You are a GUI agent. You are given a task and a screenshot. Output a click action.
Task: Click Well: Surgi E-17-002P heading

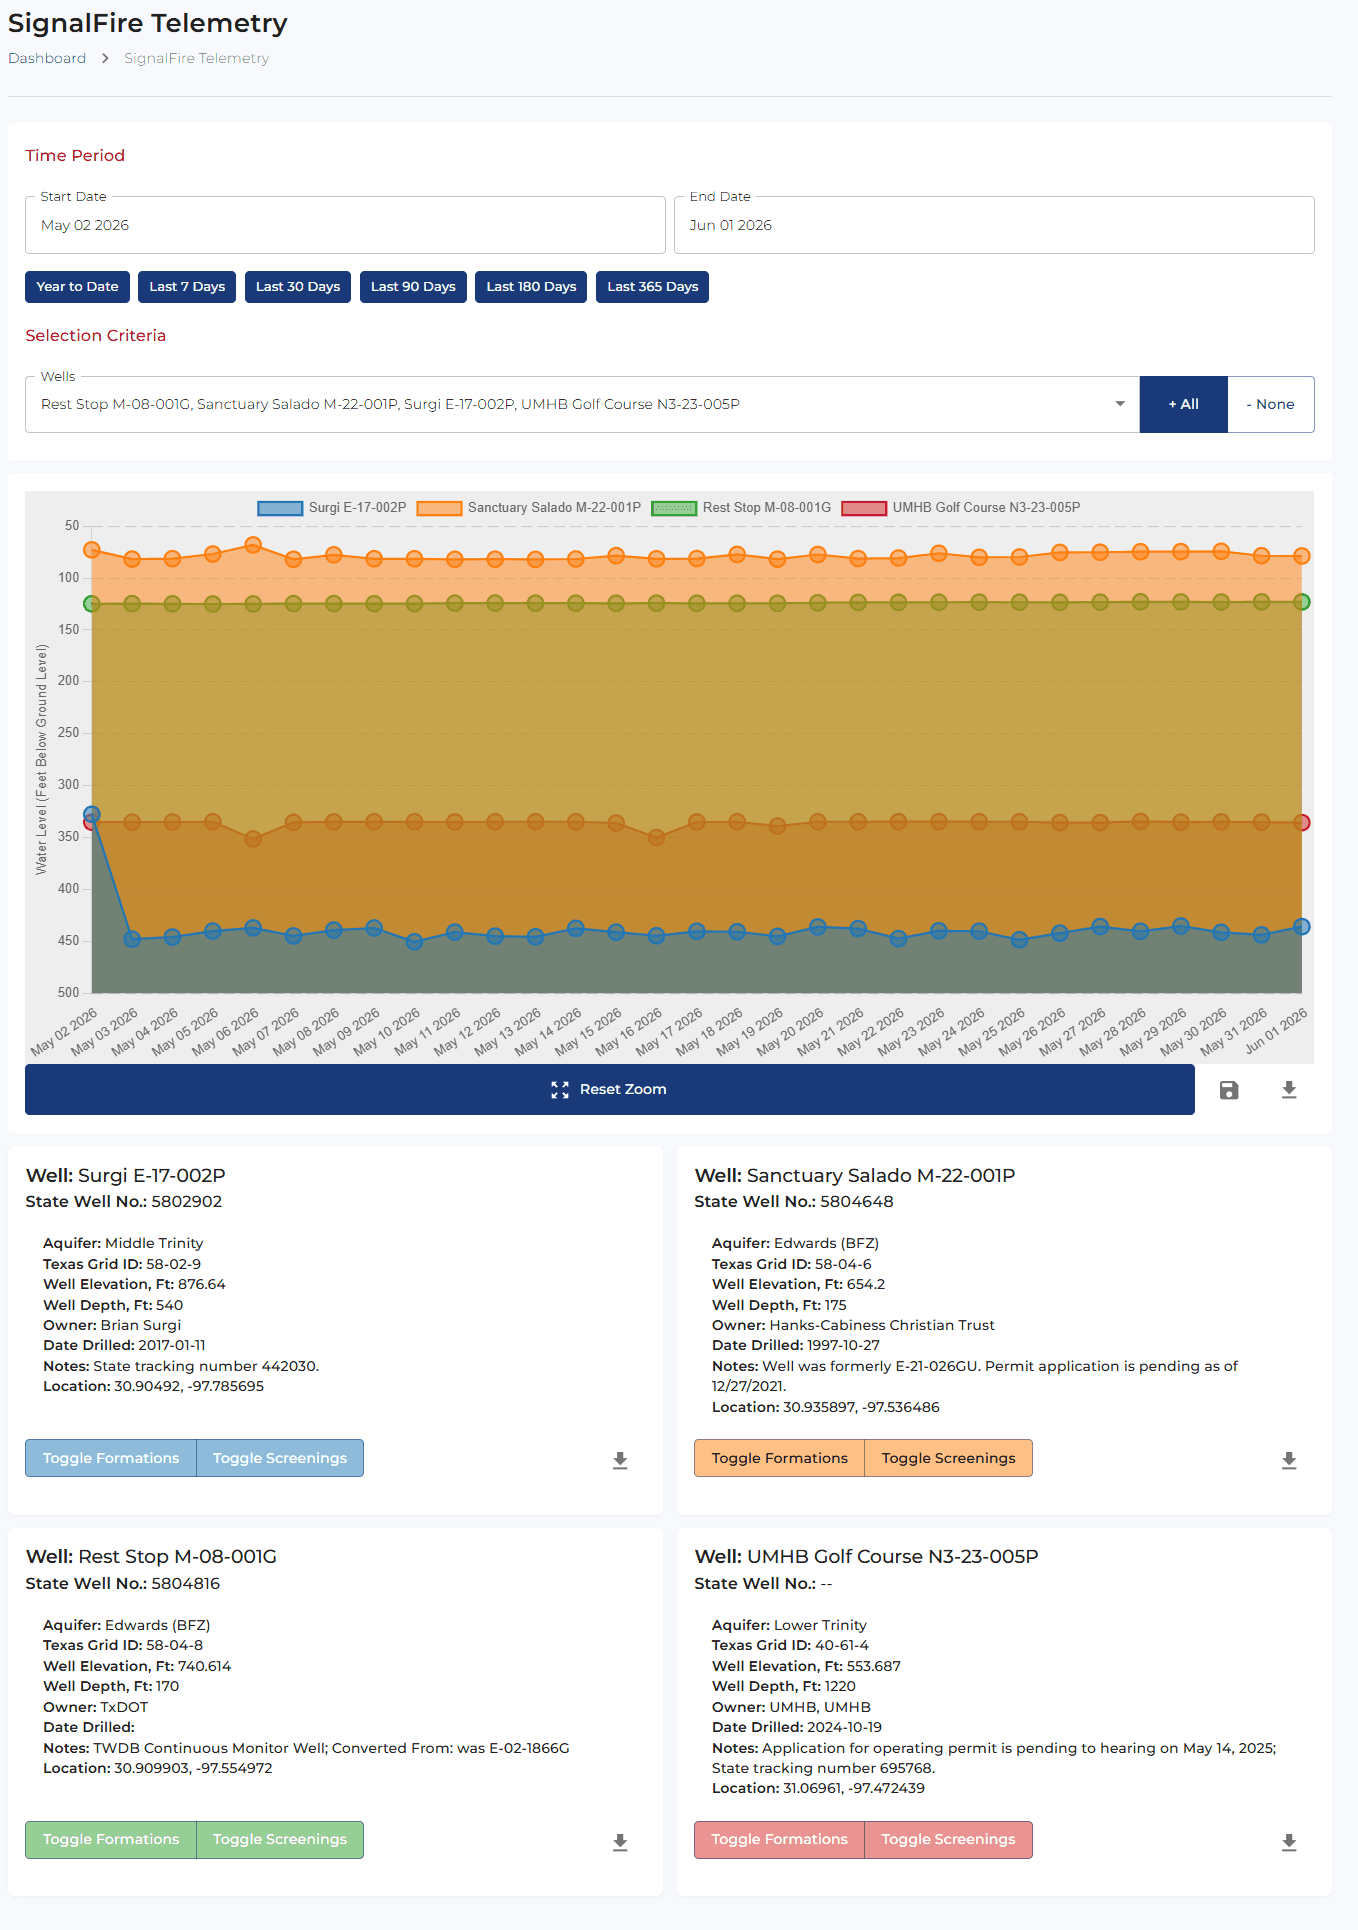coord(126,1176)
